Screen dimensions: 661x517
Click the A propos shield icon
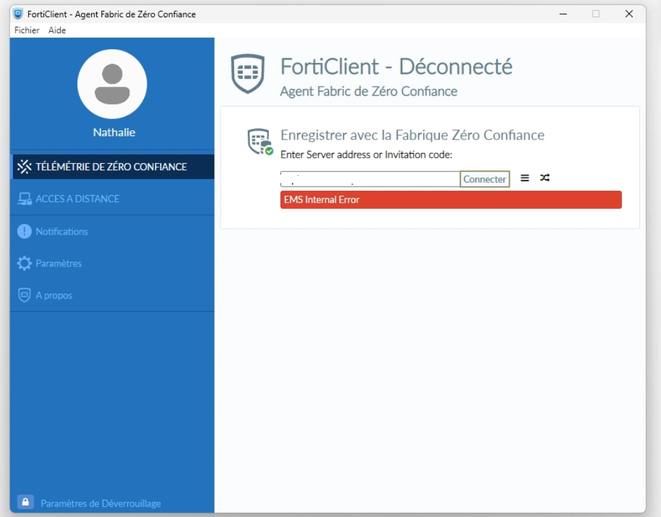(24, 295)
